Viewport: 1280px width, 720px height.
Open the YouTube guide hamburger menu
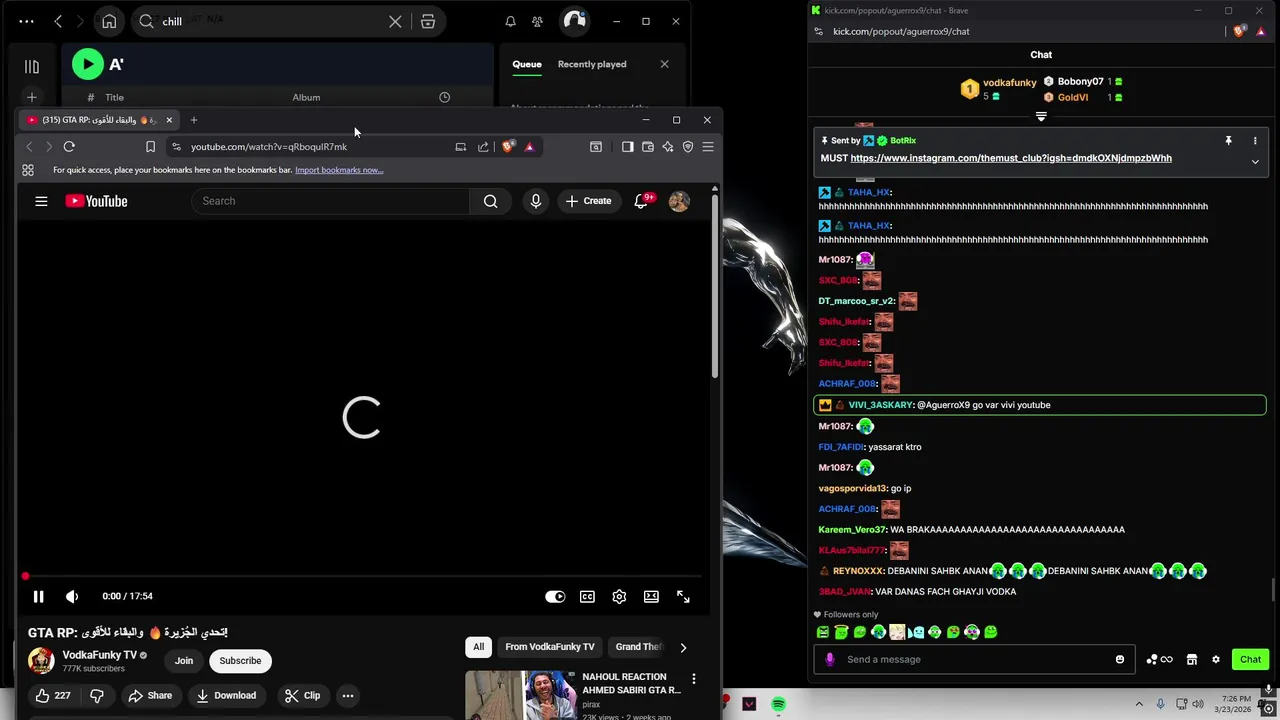click(41, 201)
